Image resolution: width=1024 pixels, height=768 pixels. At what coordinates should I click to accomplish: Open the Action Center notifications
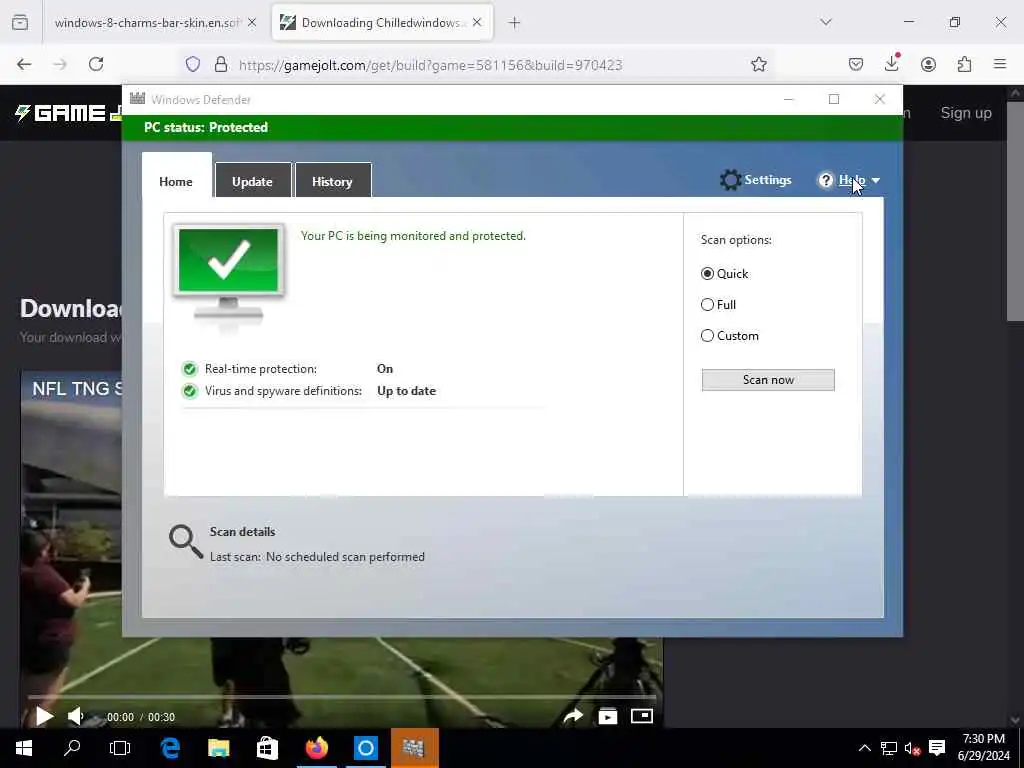[937, 748]
